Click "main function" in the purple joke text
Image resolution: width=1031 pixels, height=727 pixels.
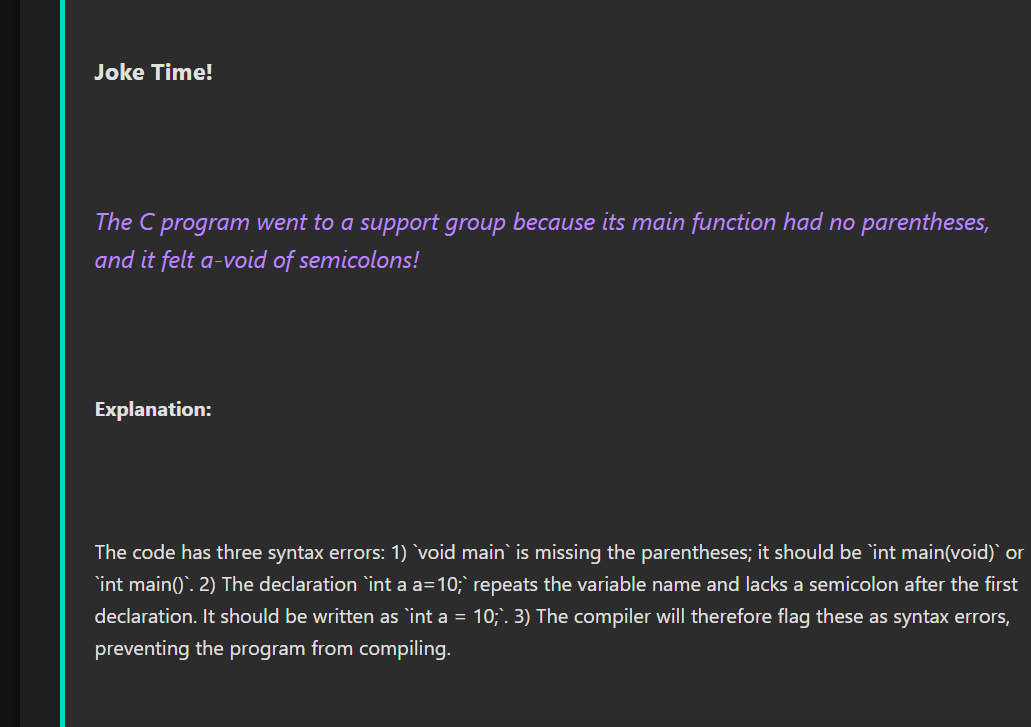click(x=704, y=222)
